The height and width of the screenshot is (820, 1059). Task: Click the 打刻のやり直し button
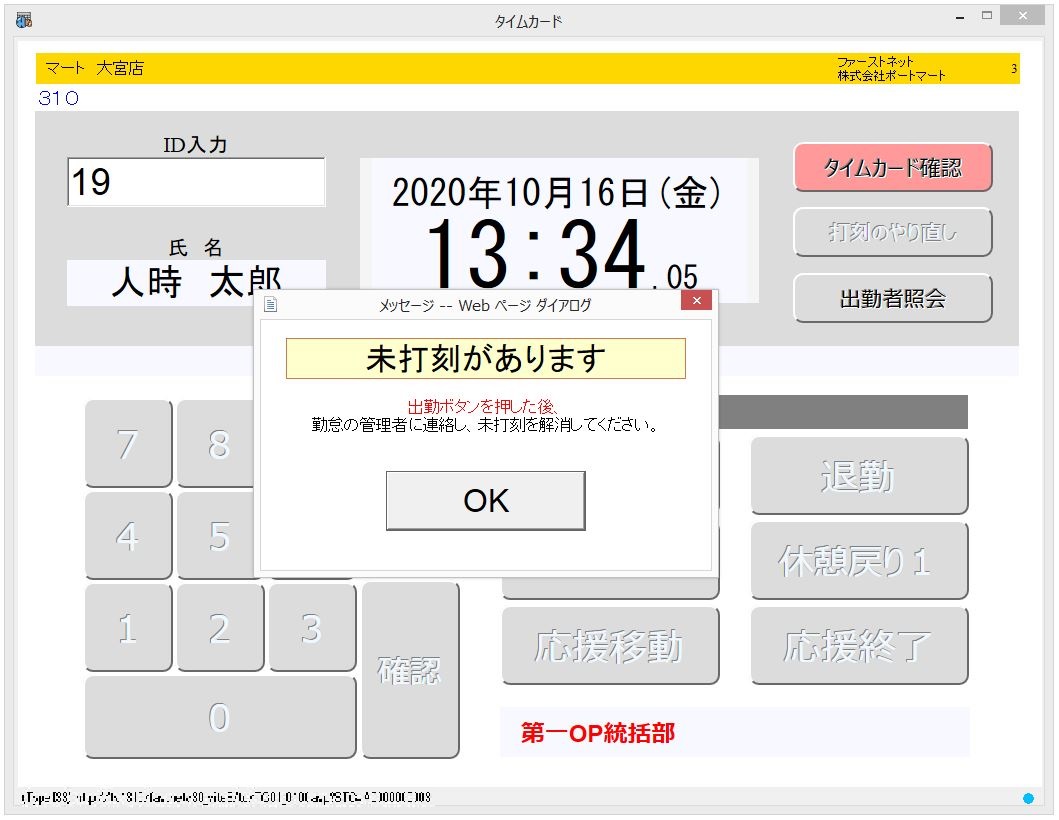click(x=892, y=232)
